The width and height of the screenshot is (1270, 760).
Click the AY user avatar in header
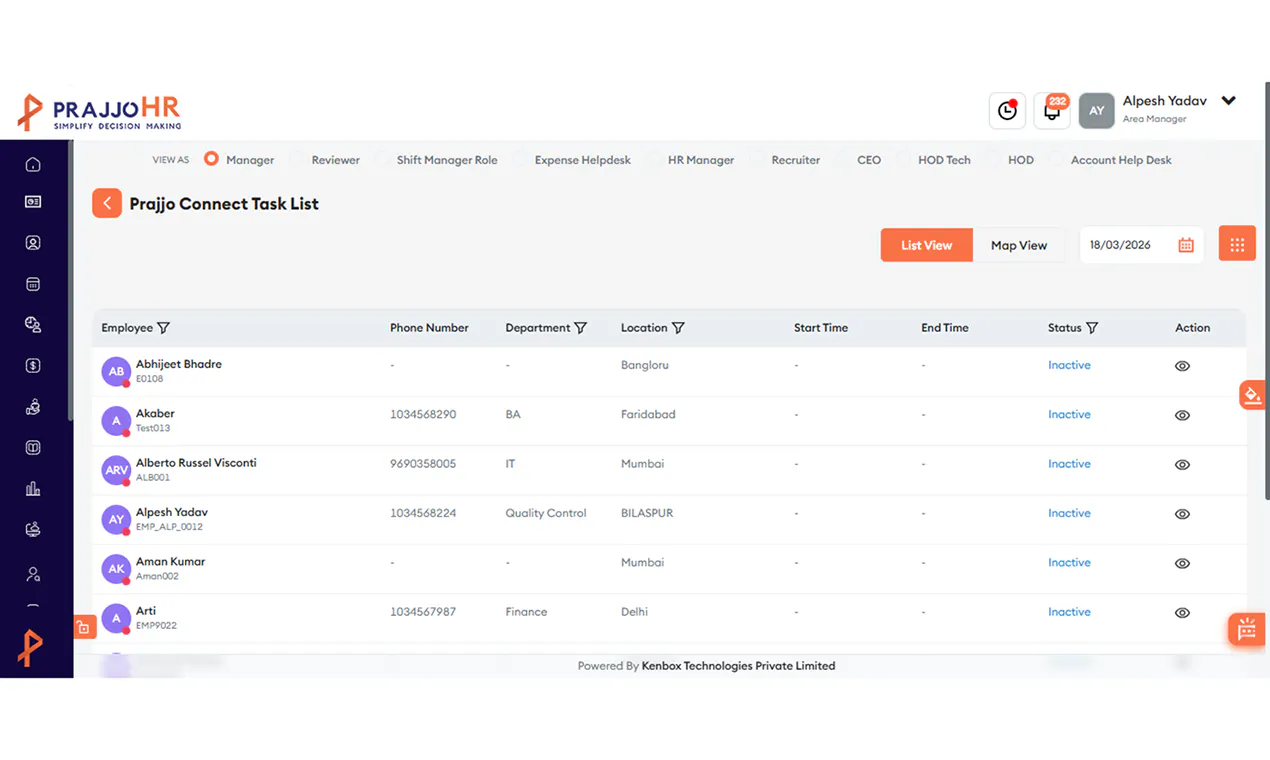point(1097,111)
